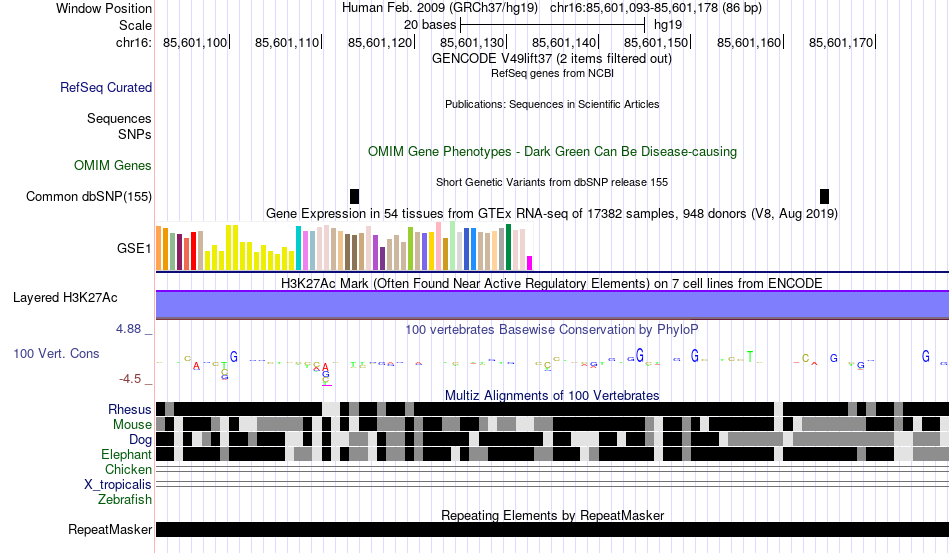Click the Basewise Conservation by PhyloP title
The height and width of the screenshot is (553, 950).
pos(552,329)
